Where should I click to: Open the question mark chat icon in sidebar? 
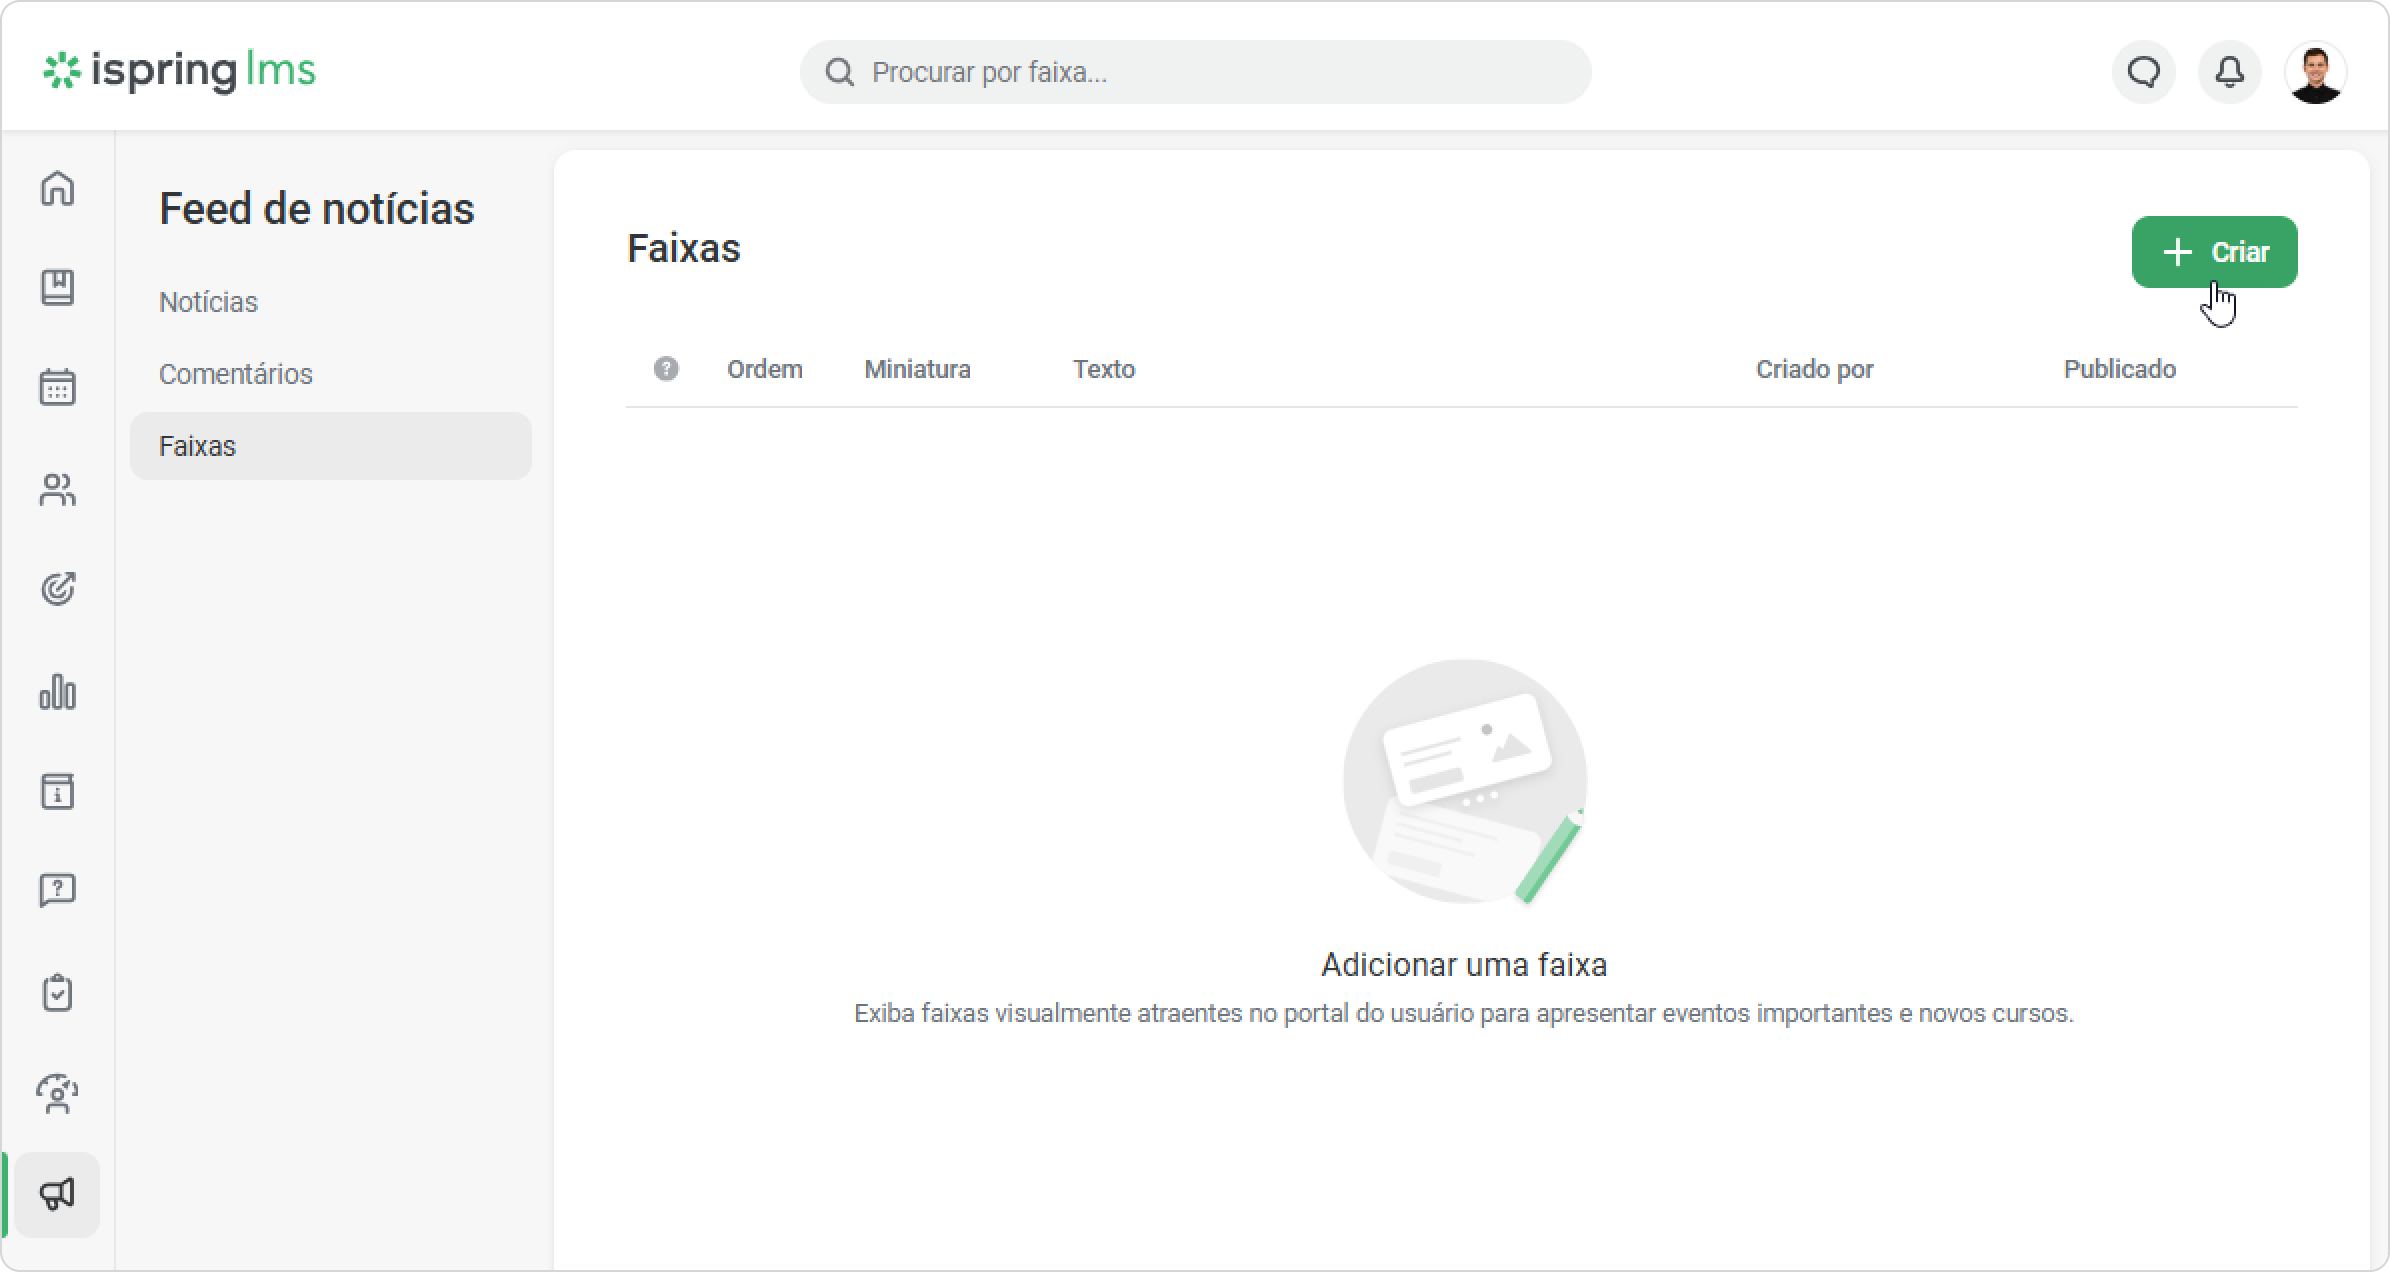coord(57,890)
